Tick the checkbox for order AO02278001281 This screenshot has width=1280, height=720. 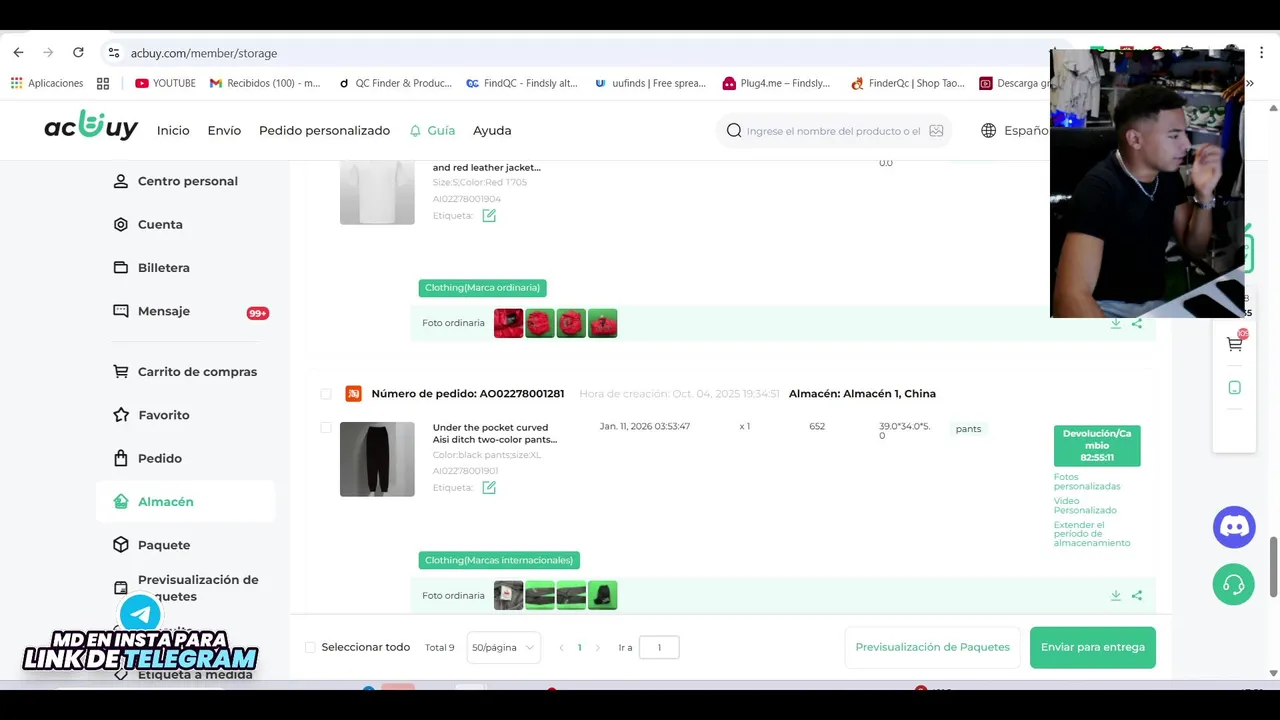pos(326,394)
